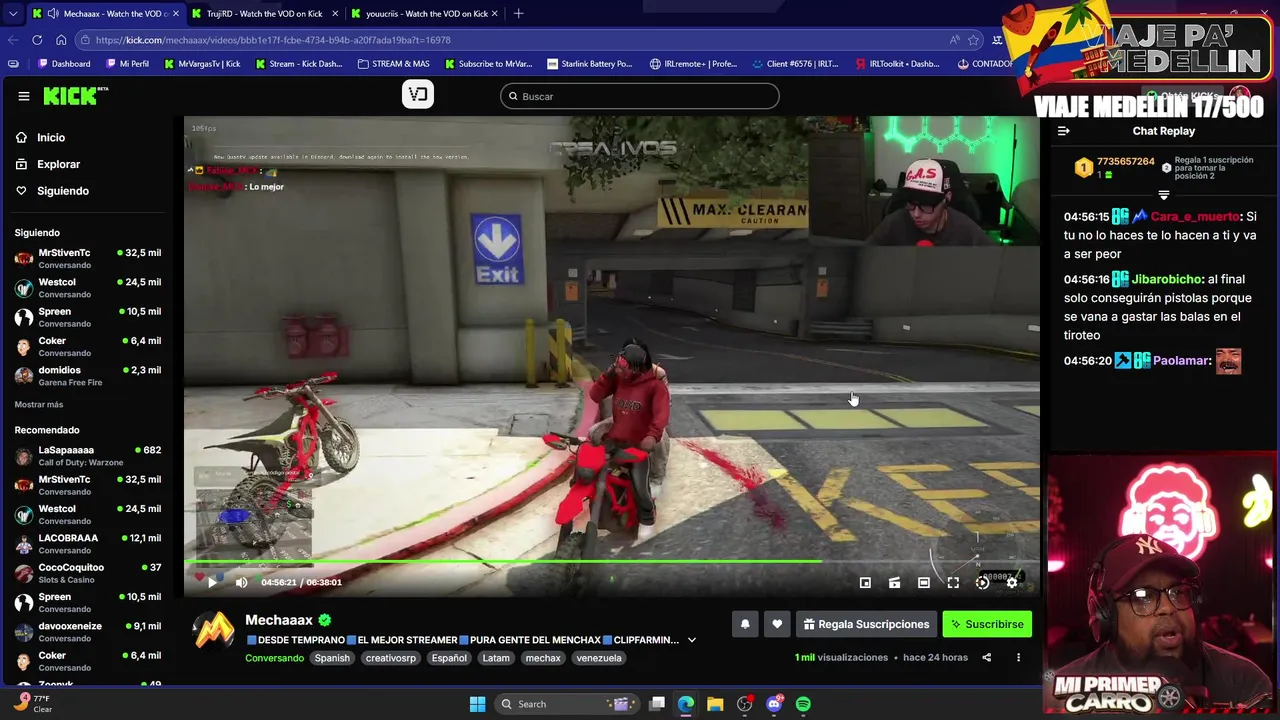Open the STREAM & MAS bookmarks folder
The height and width of the screenshot is (720, 1280).
pos(393,64)
